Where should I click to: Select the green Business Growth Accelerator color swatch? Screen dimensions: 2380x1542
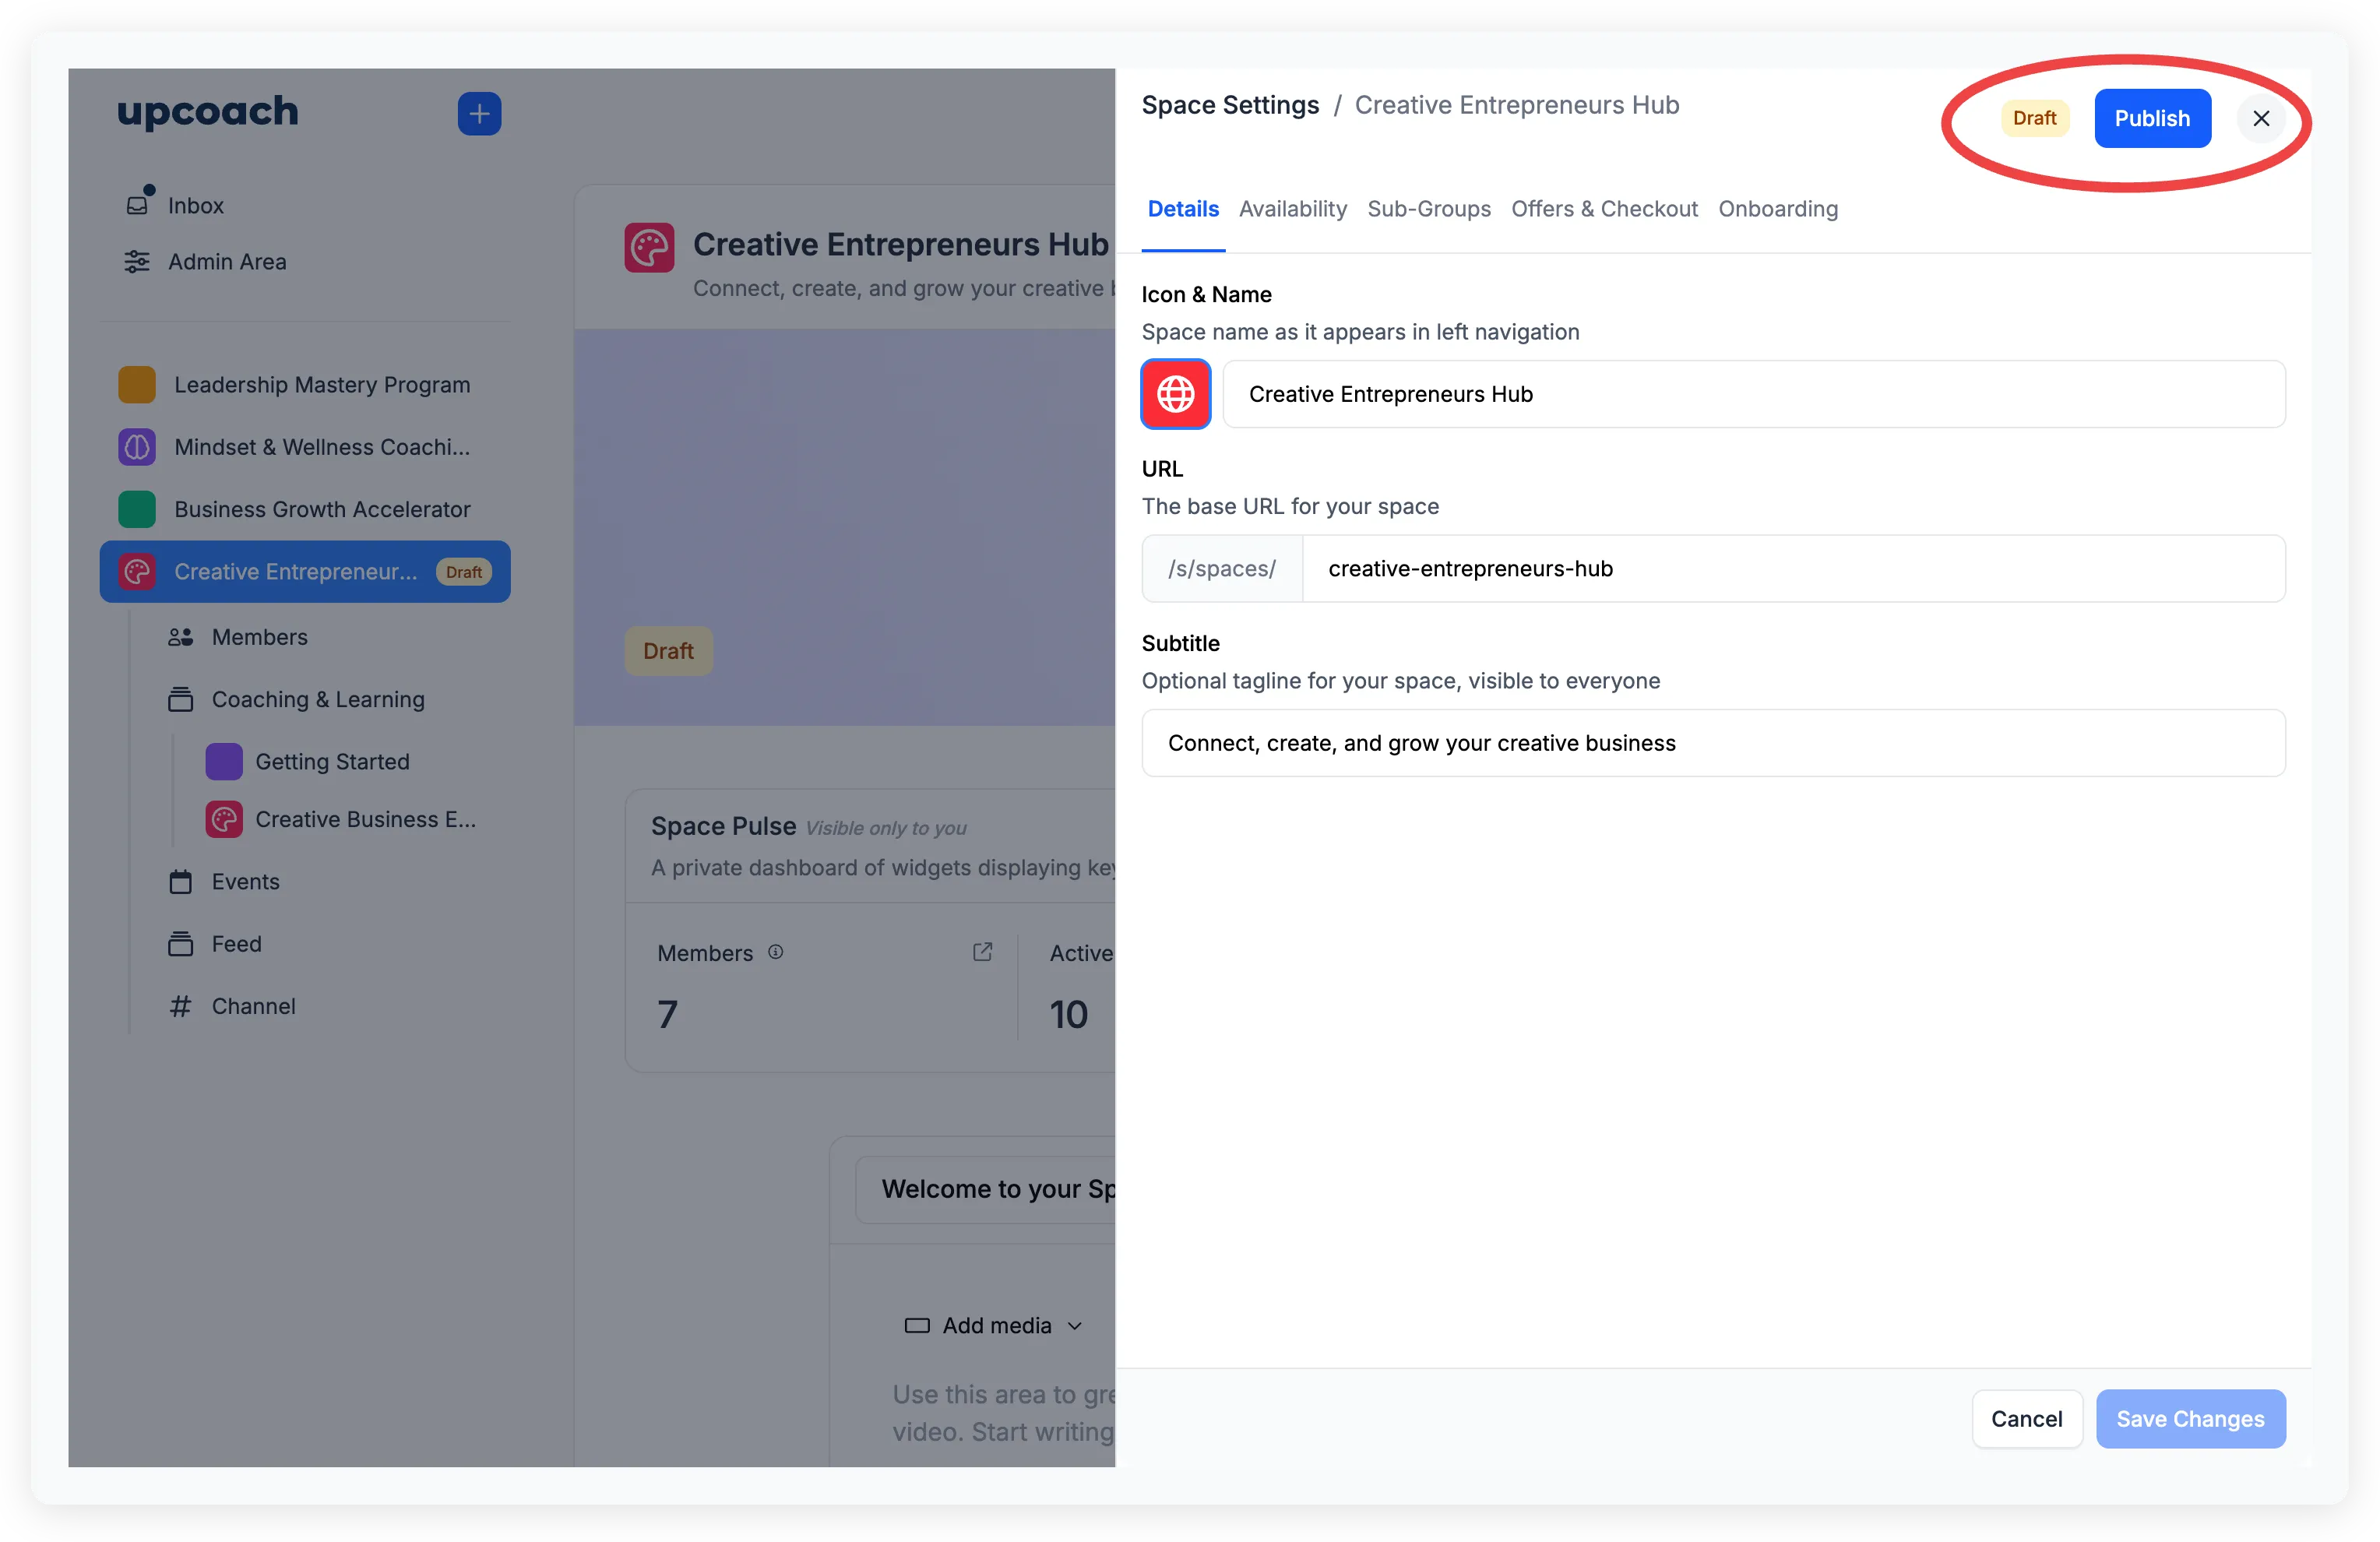[x=136, y=509]
